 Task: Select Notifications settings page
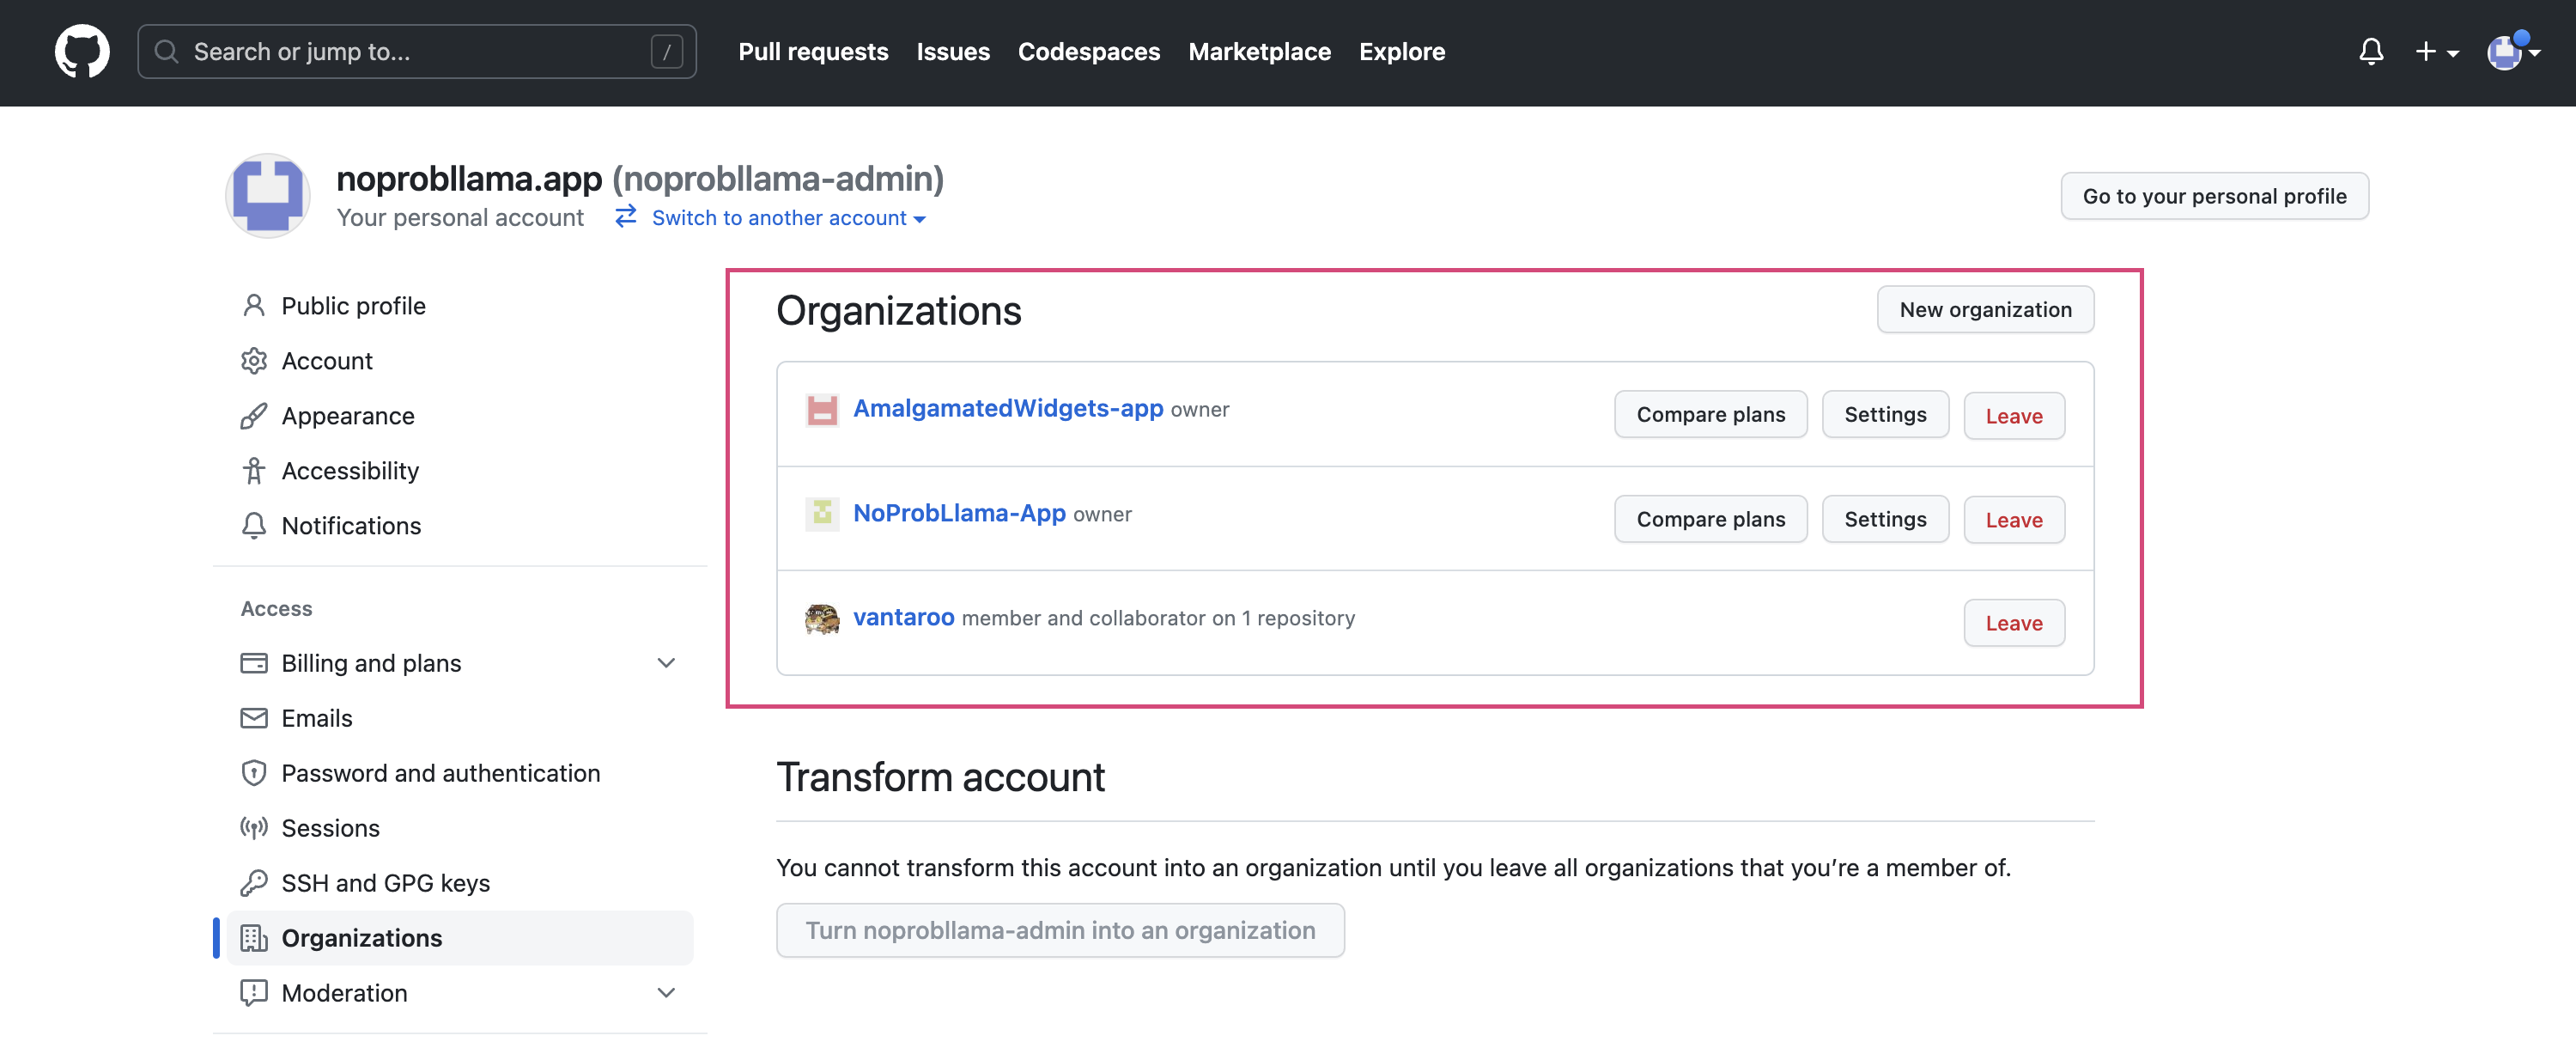[x=460, y=525]
